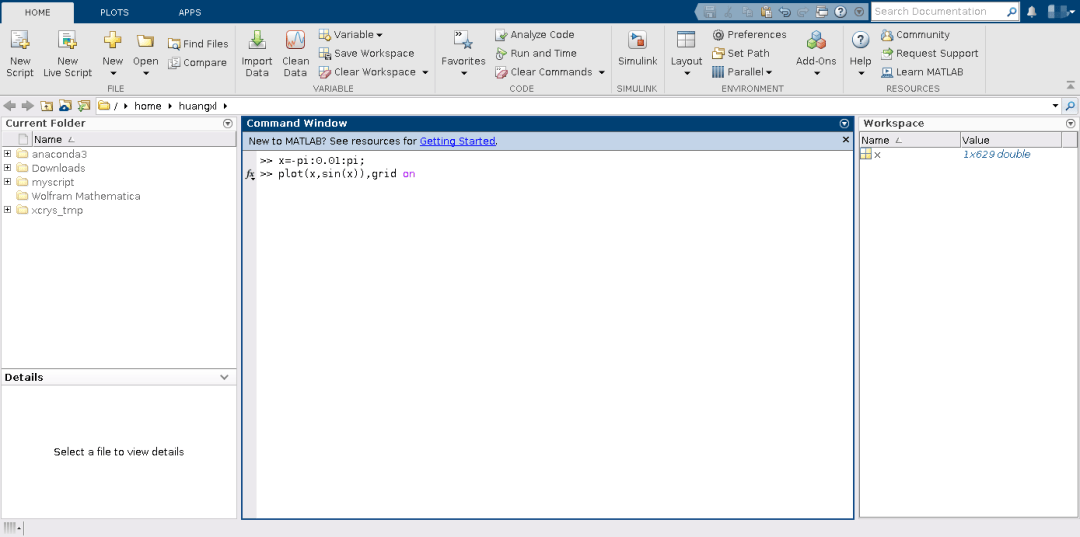Click Request Support

click(x=929, y=53)
